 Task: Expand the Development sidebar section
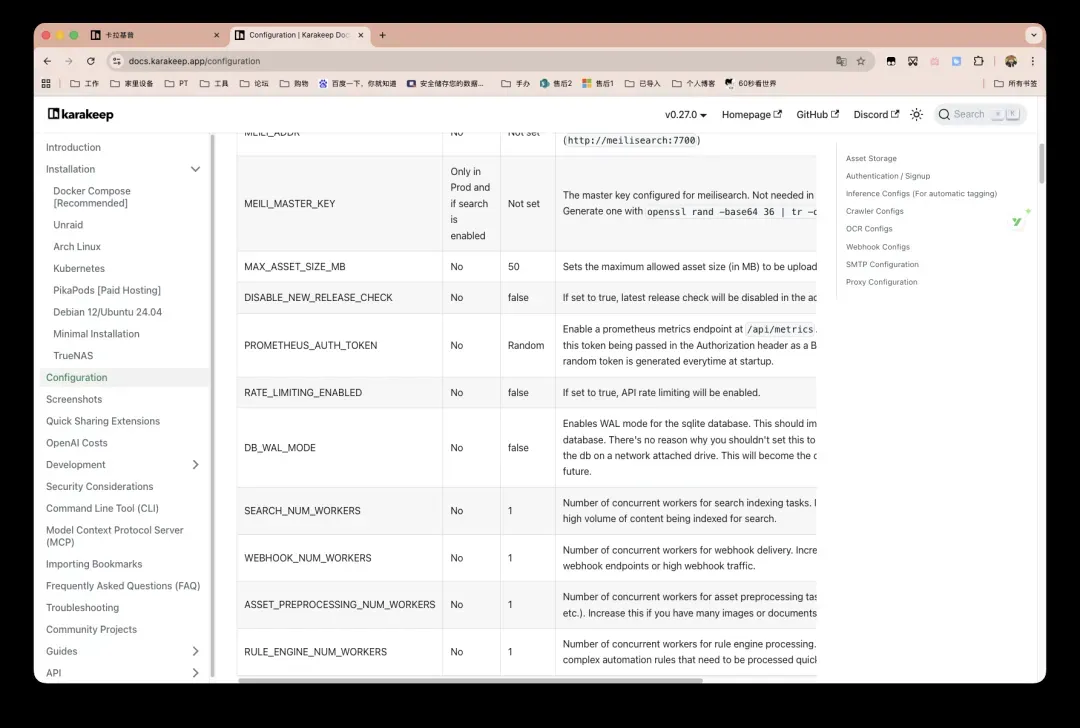[x=195, y=465]
